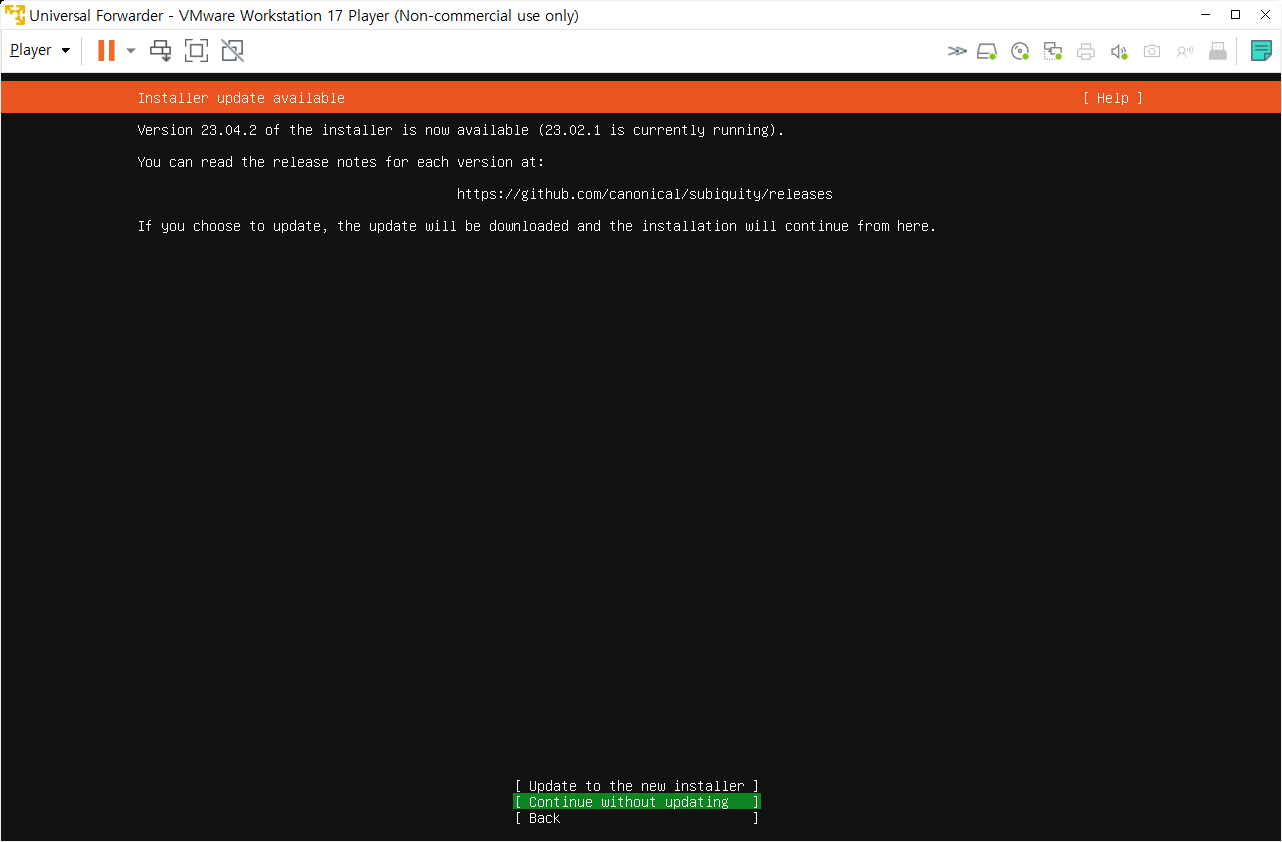The width and height of the screenshot is (1282, 842).
Task: Open the green notes message icon
Action: click(x=1261, y=51)
